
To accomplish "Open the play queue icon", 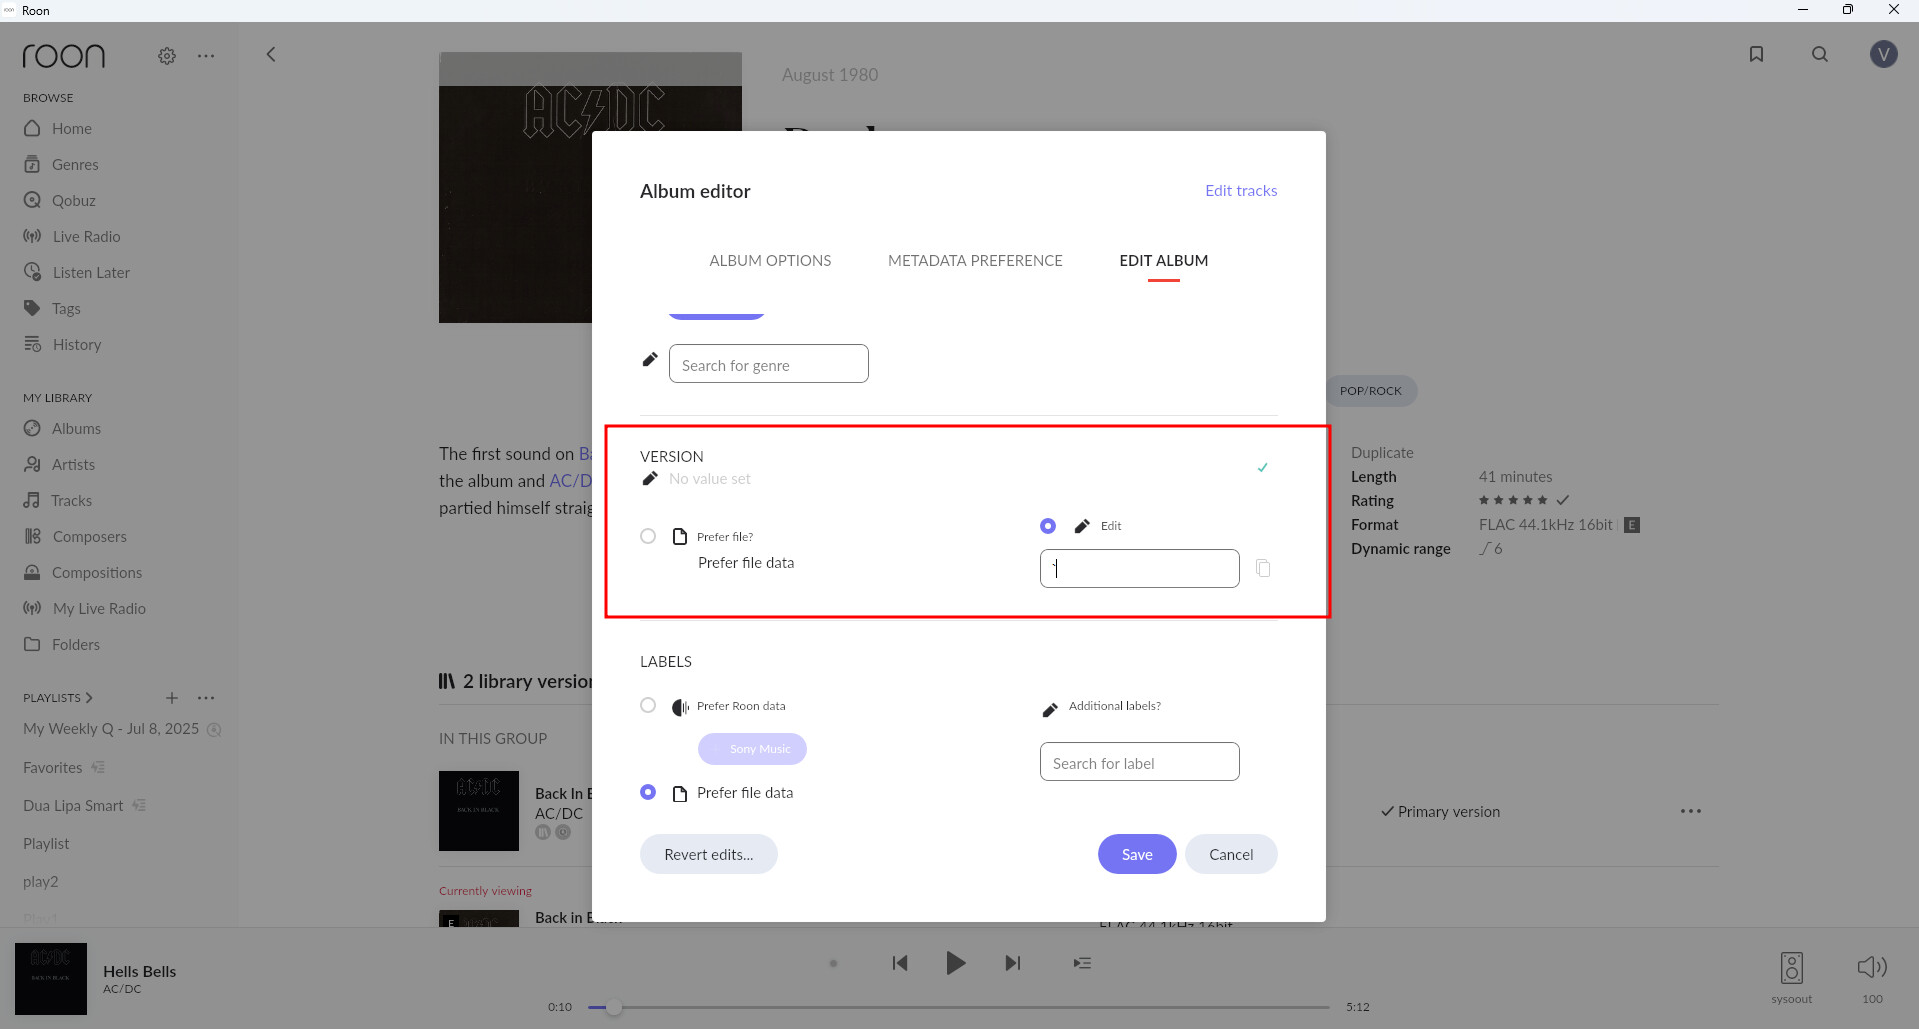I will [x=1082, y=963].
